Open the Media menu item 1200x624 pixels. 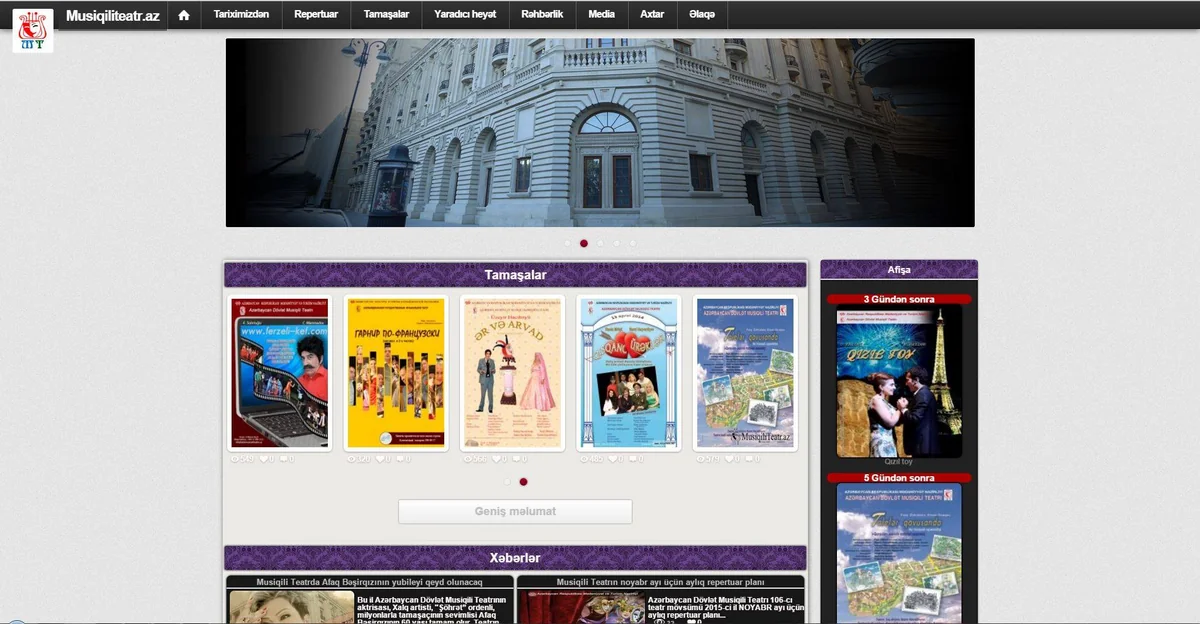coord(602,15)
